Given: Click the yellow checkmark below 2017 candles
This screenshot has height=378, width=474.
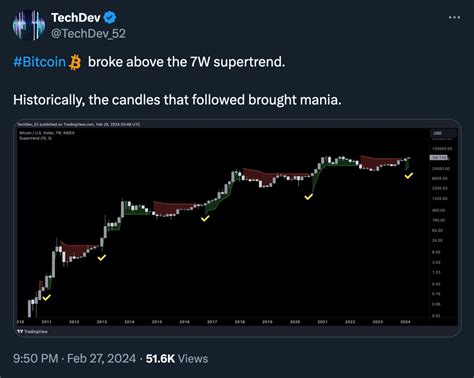Looking at the screenshot, I should point(205,218).
